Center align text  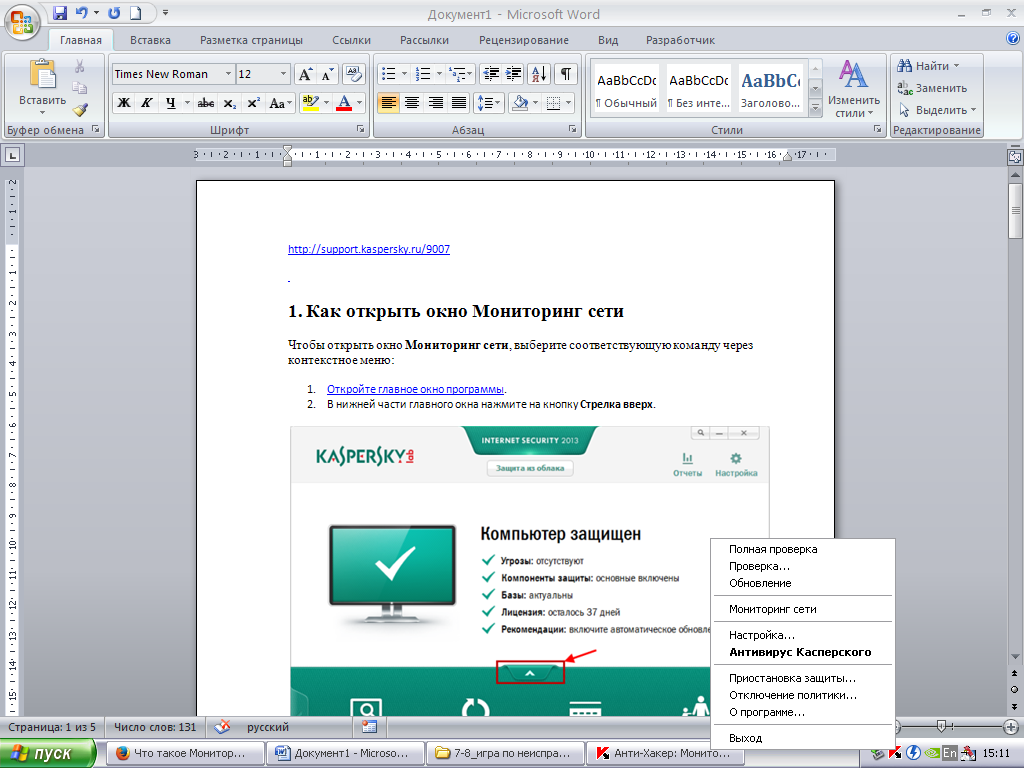coord(411,103)
